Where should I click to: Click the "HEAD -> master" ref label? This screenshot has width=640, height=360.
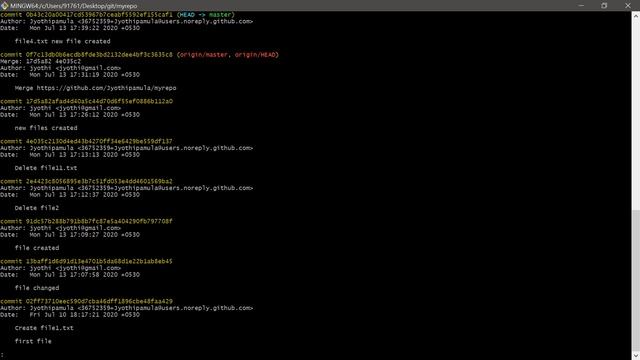206,15
